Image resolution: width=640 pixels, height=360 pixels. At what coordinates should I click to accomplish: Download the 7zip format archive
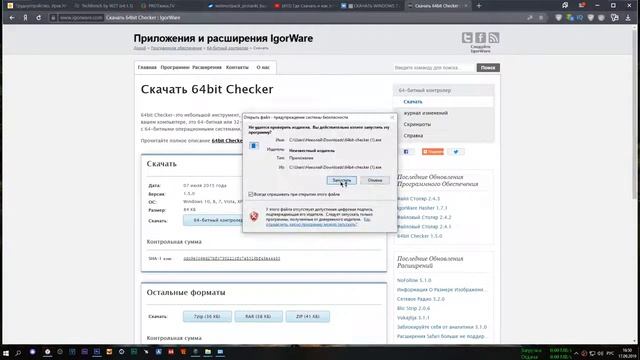point(207,316)
